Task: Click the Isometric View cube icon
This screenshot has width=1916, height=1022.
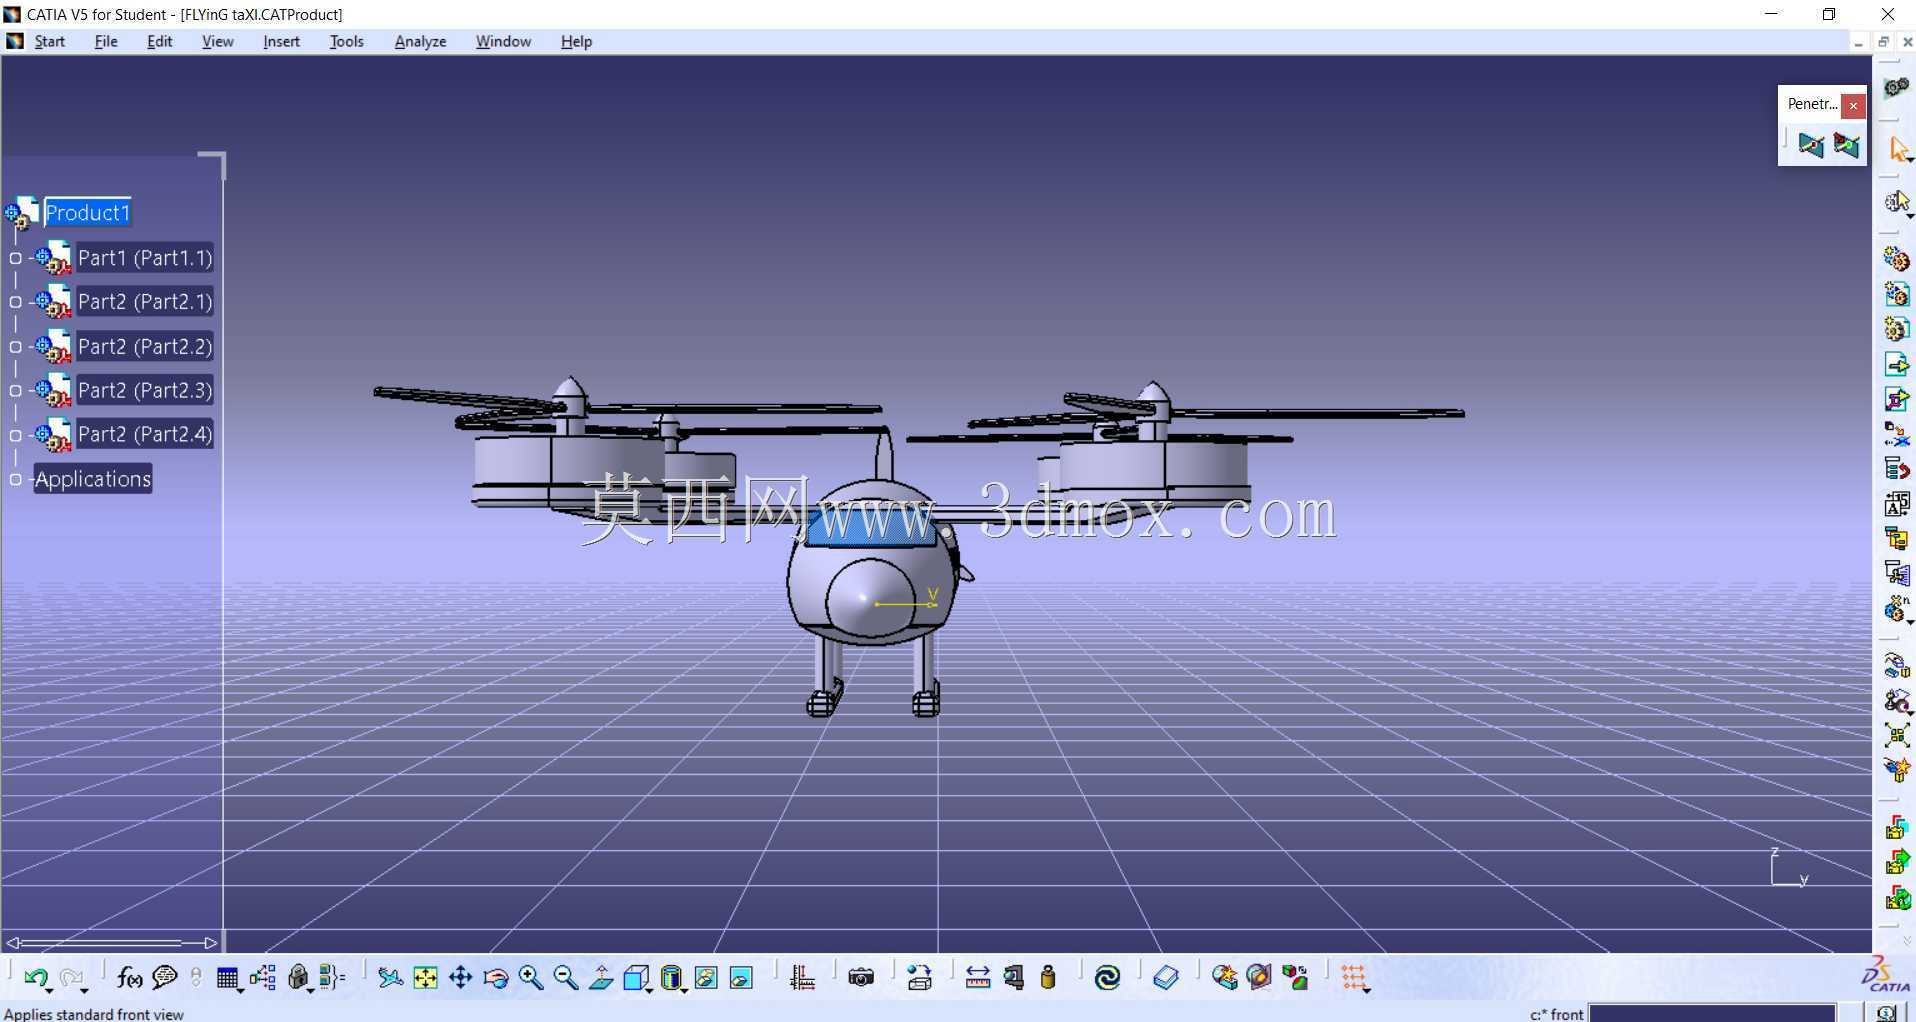Action: 635,978
